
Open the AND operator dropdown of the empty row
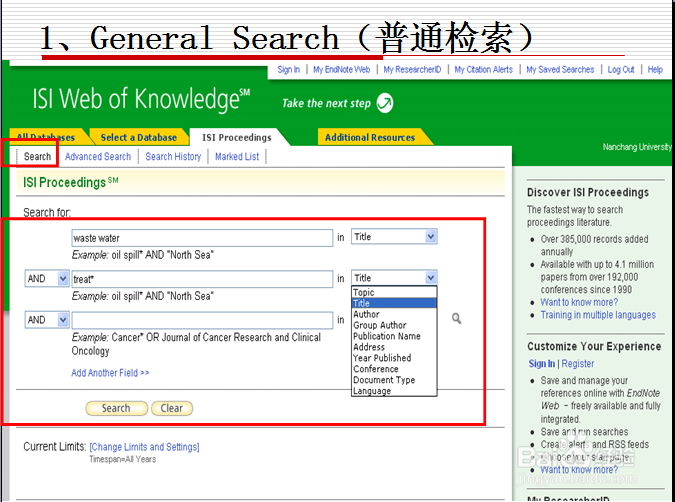[47, 320]
